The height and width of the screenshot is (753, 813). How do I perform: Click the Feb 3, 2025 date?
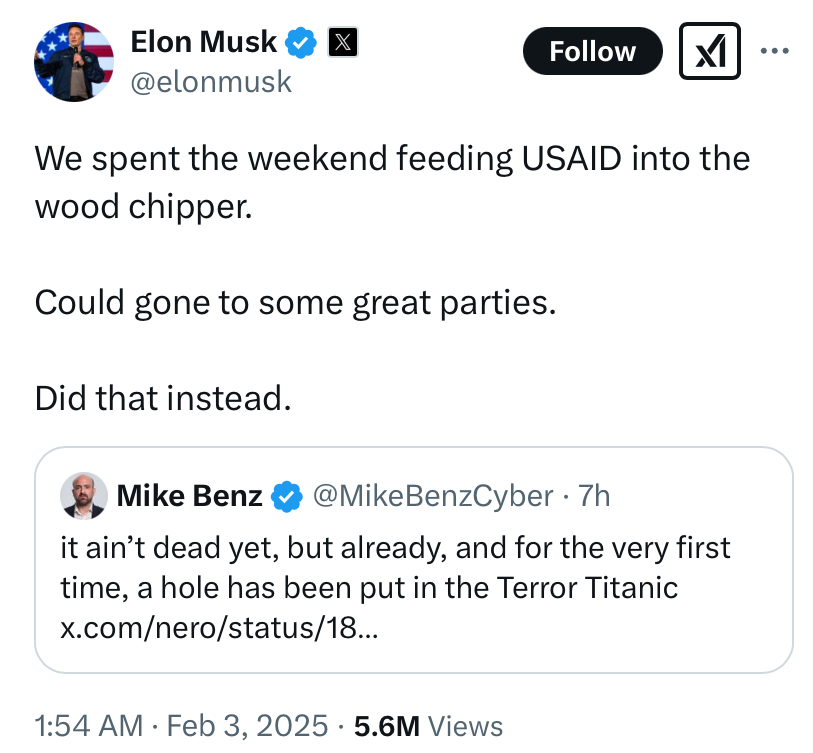pos(248,725)
